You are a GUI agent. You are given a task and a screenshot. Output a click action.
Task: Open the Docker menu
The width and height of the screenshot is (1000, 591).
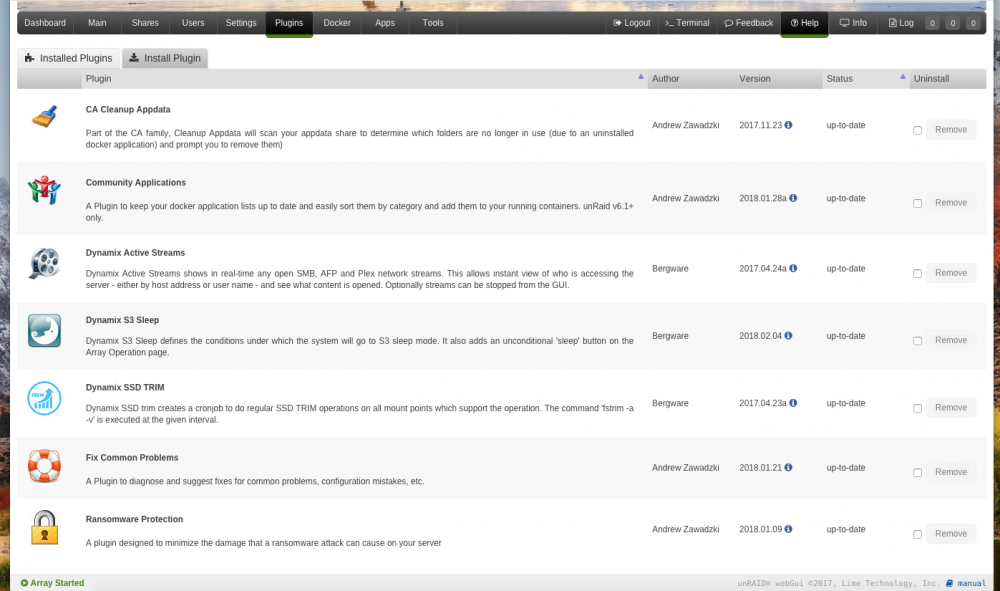coord(337,23)
